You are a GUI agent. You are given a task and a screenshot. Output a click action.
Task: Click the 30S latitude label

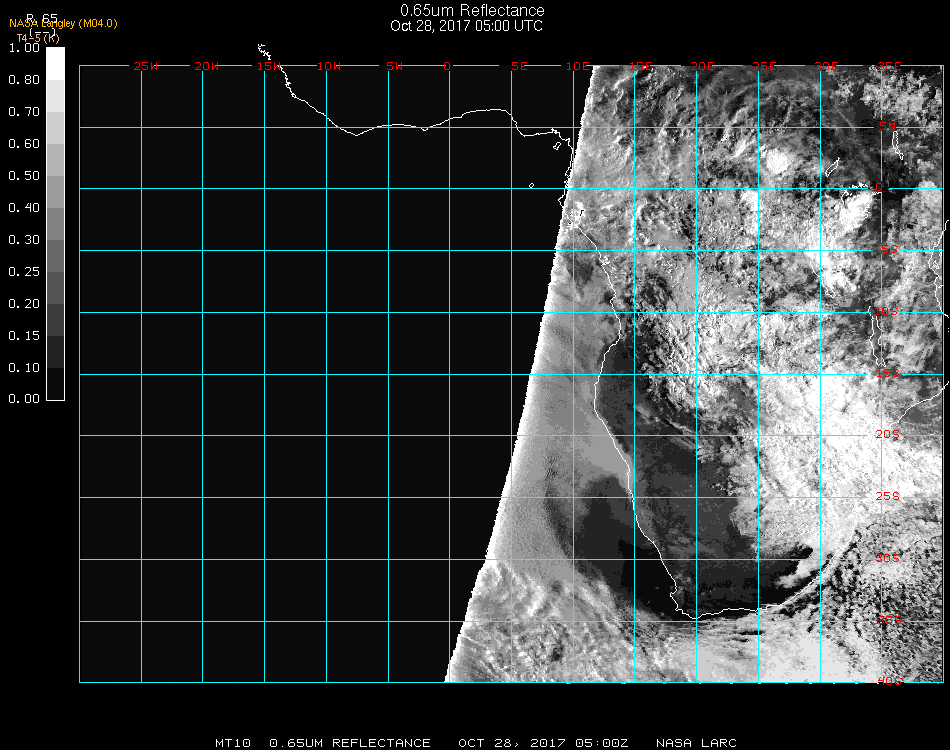point(888,558)
